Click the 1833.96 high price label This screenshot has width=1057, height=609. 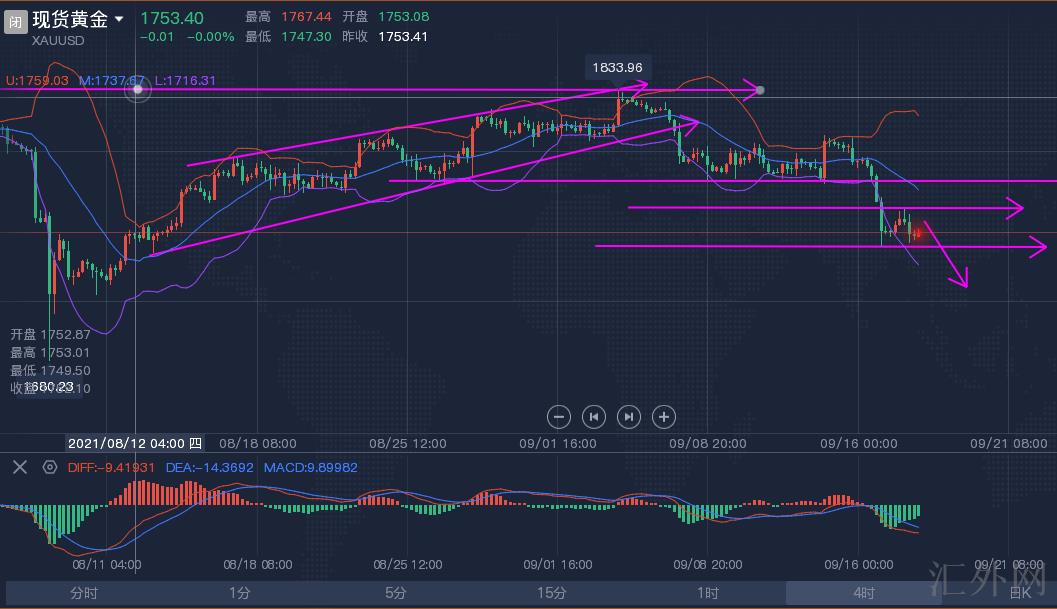[x=617, y=67]
